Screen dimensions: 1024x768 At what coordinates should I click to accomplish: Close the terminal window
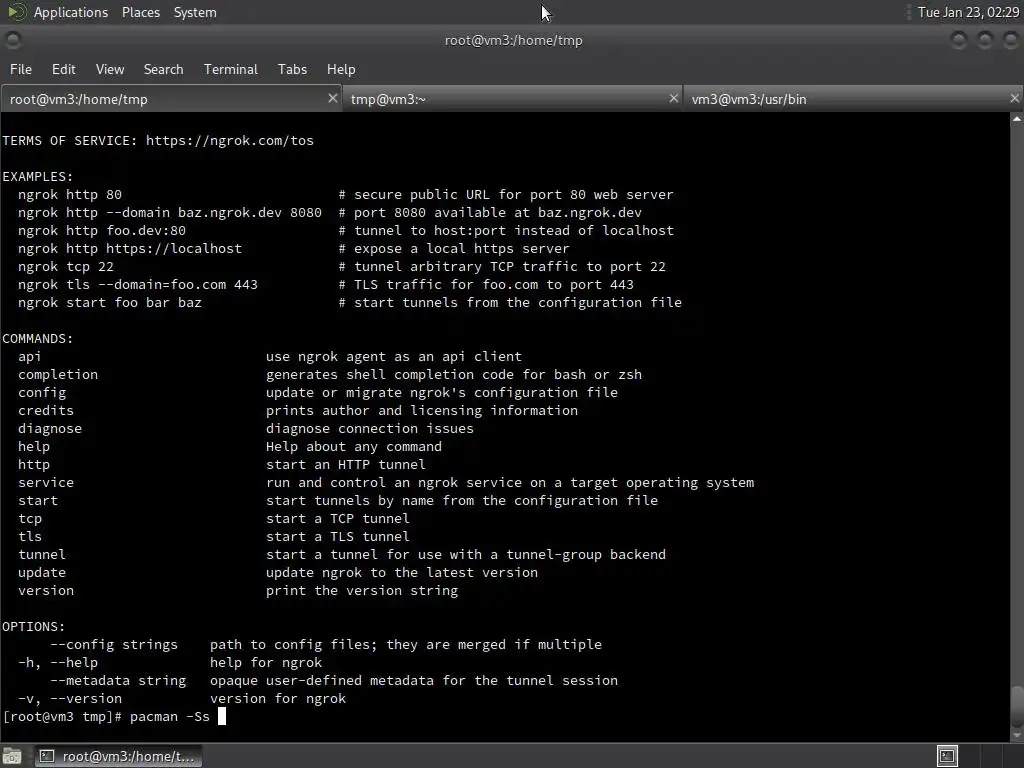point(1010,40)
